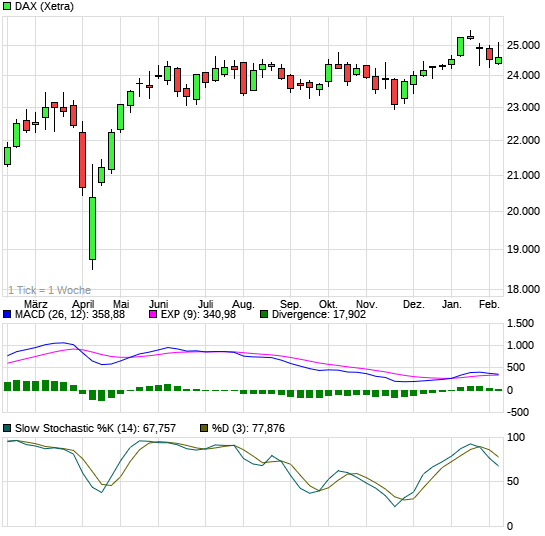Click the 20.000 price axis value
545x536 pixels.
click(x=523, y=211)
